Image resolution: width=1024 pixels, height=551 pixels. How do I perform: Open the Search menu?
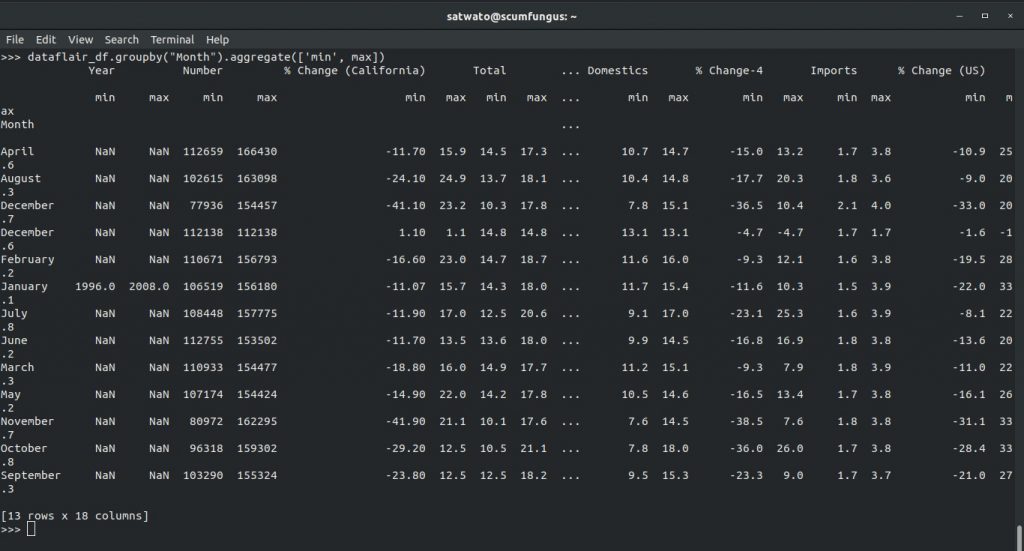[x=121, y=40]
